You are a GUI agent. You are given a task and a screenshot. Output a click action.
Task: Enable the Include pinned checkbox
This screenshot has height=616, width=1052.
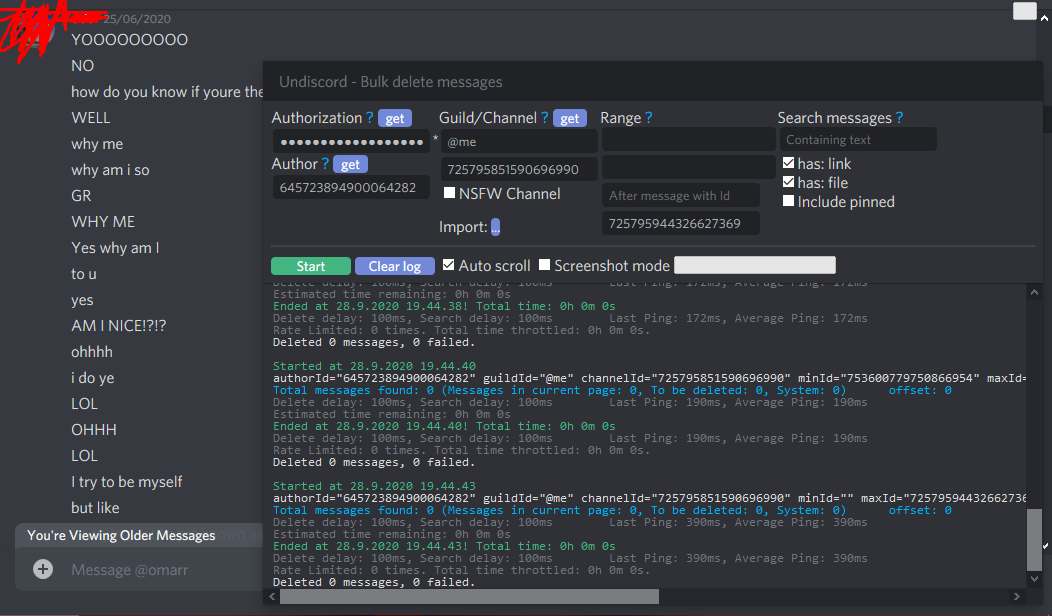click(x=788, y=201)
